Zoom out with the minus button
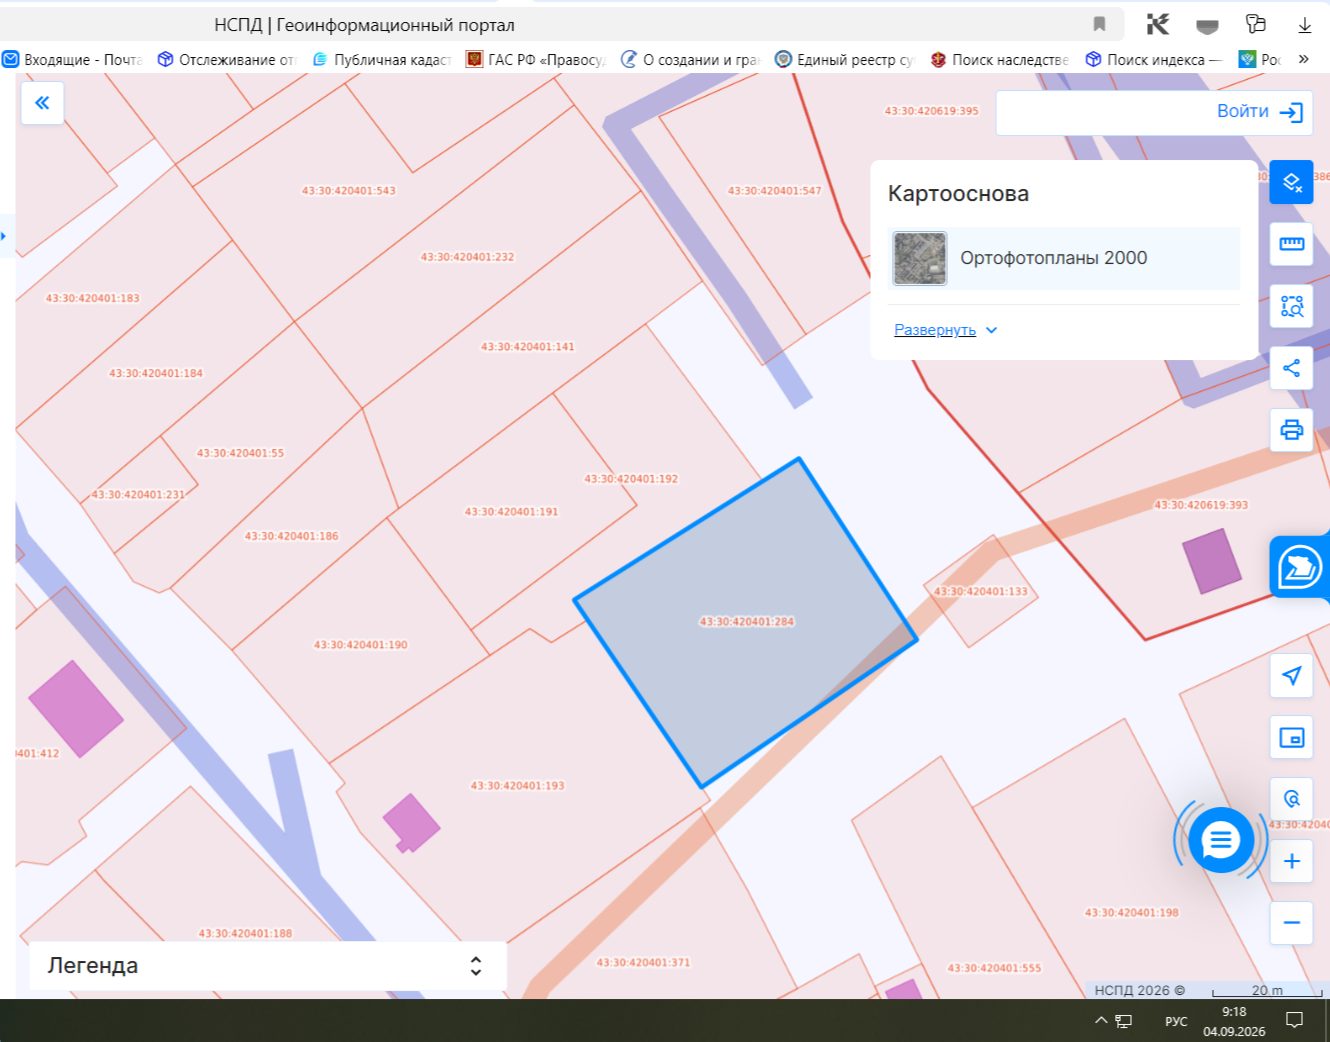The width and height of the screenshot is (1330, 1042). pyautogui.click(x=1291, y=923)
